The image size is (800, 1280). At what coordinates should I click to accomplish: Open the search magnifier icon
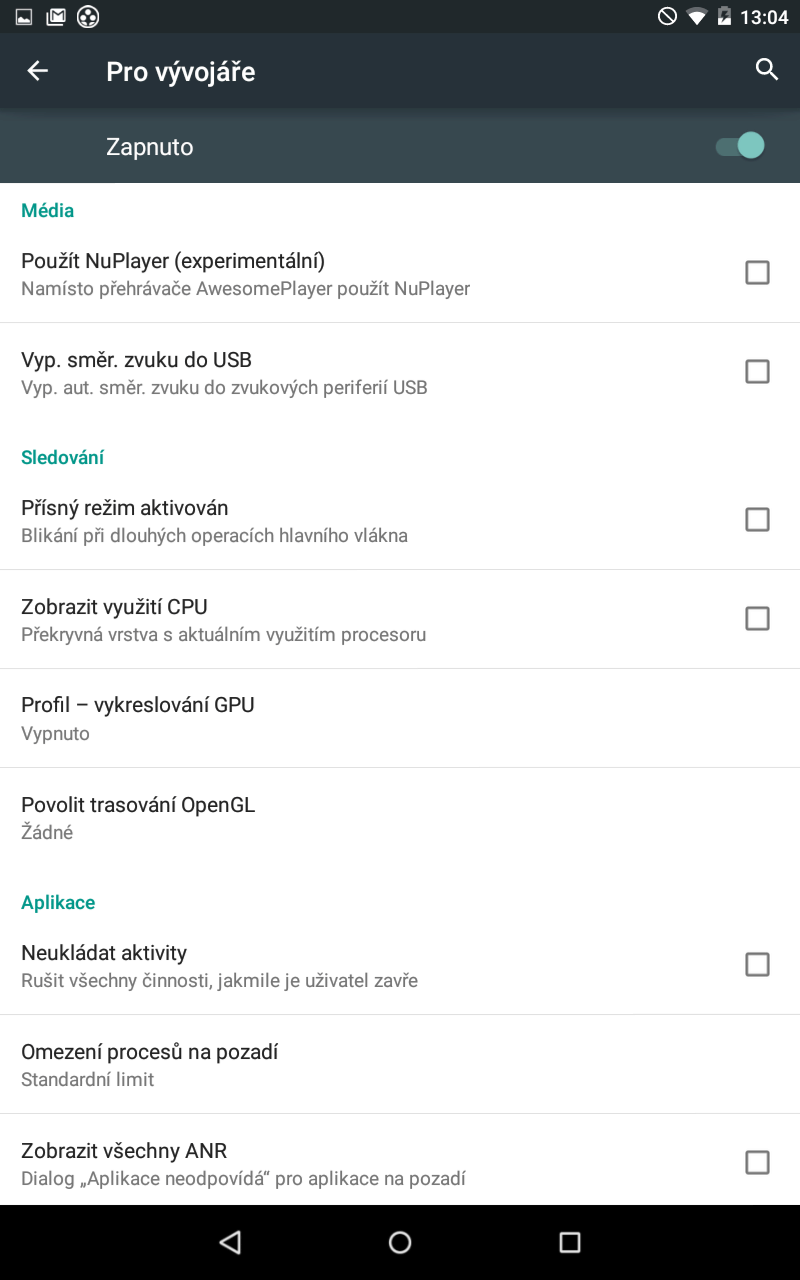tap(767, 70)
